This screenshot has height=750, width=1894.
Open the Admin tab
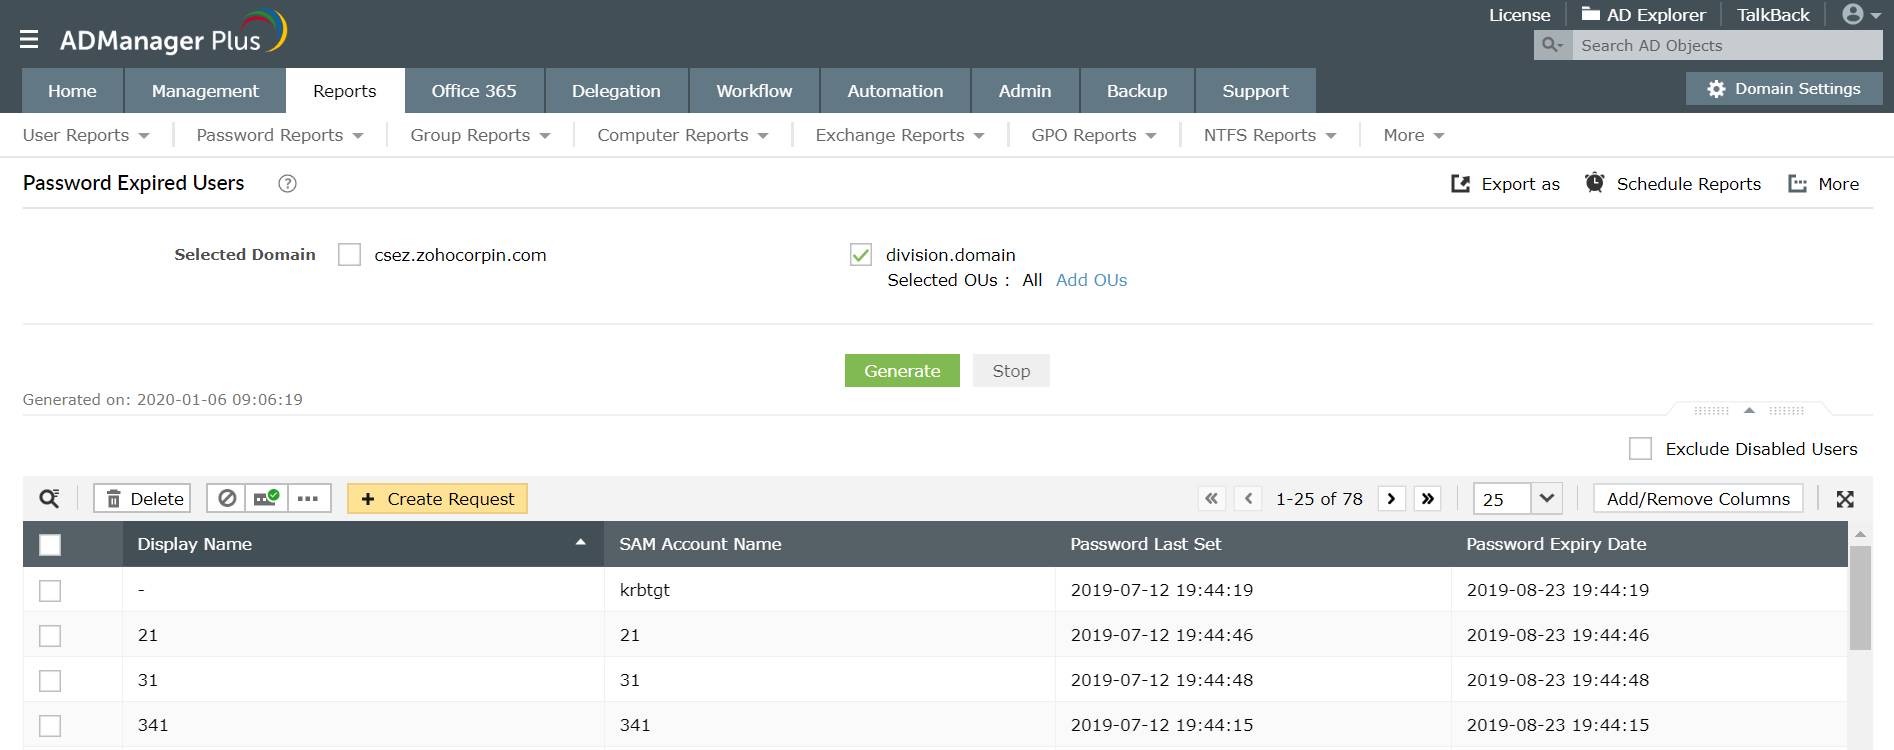(1025, 91)
